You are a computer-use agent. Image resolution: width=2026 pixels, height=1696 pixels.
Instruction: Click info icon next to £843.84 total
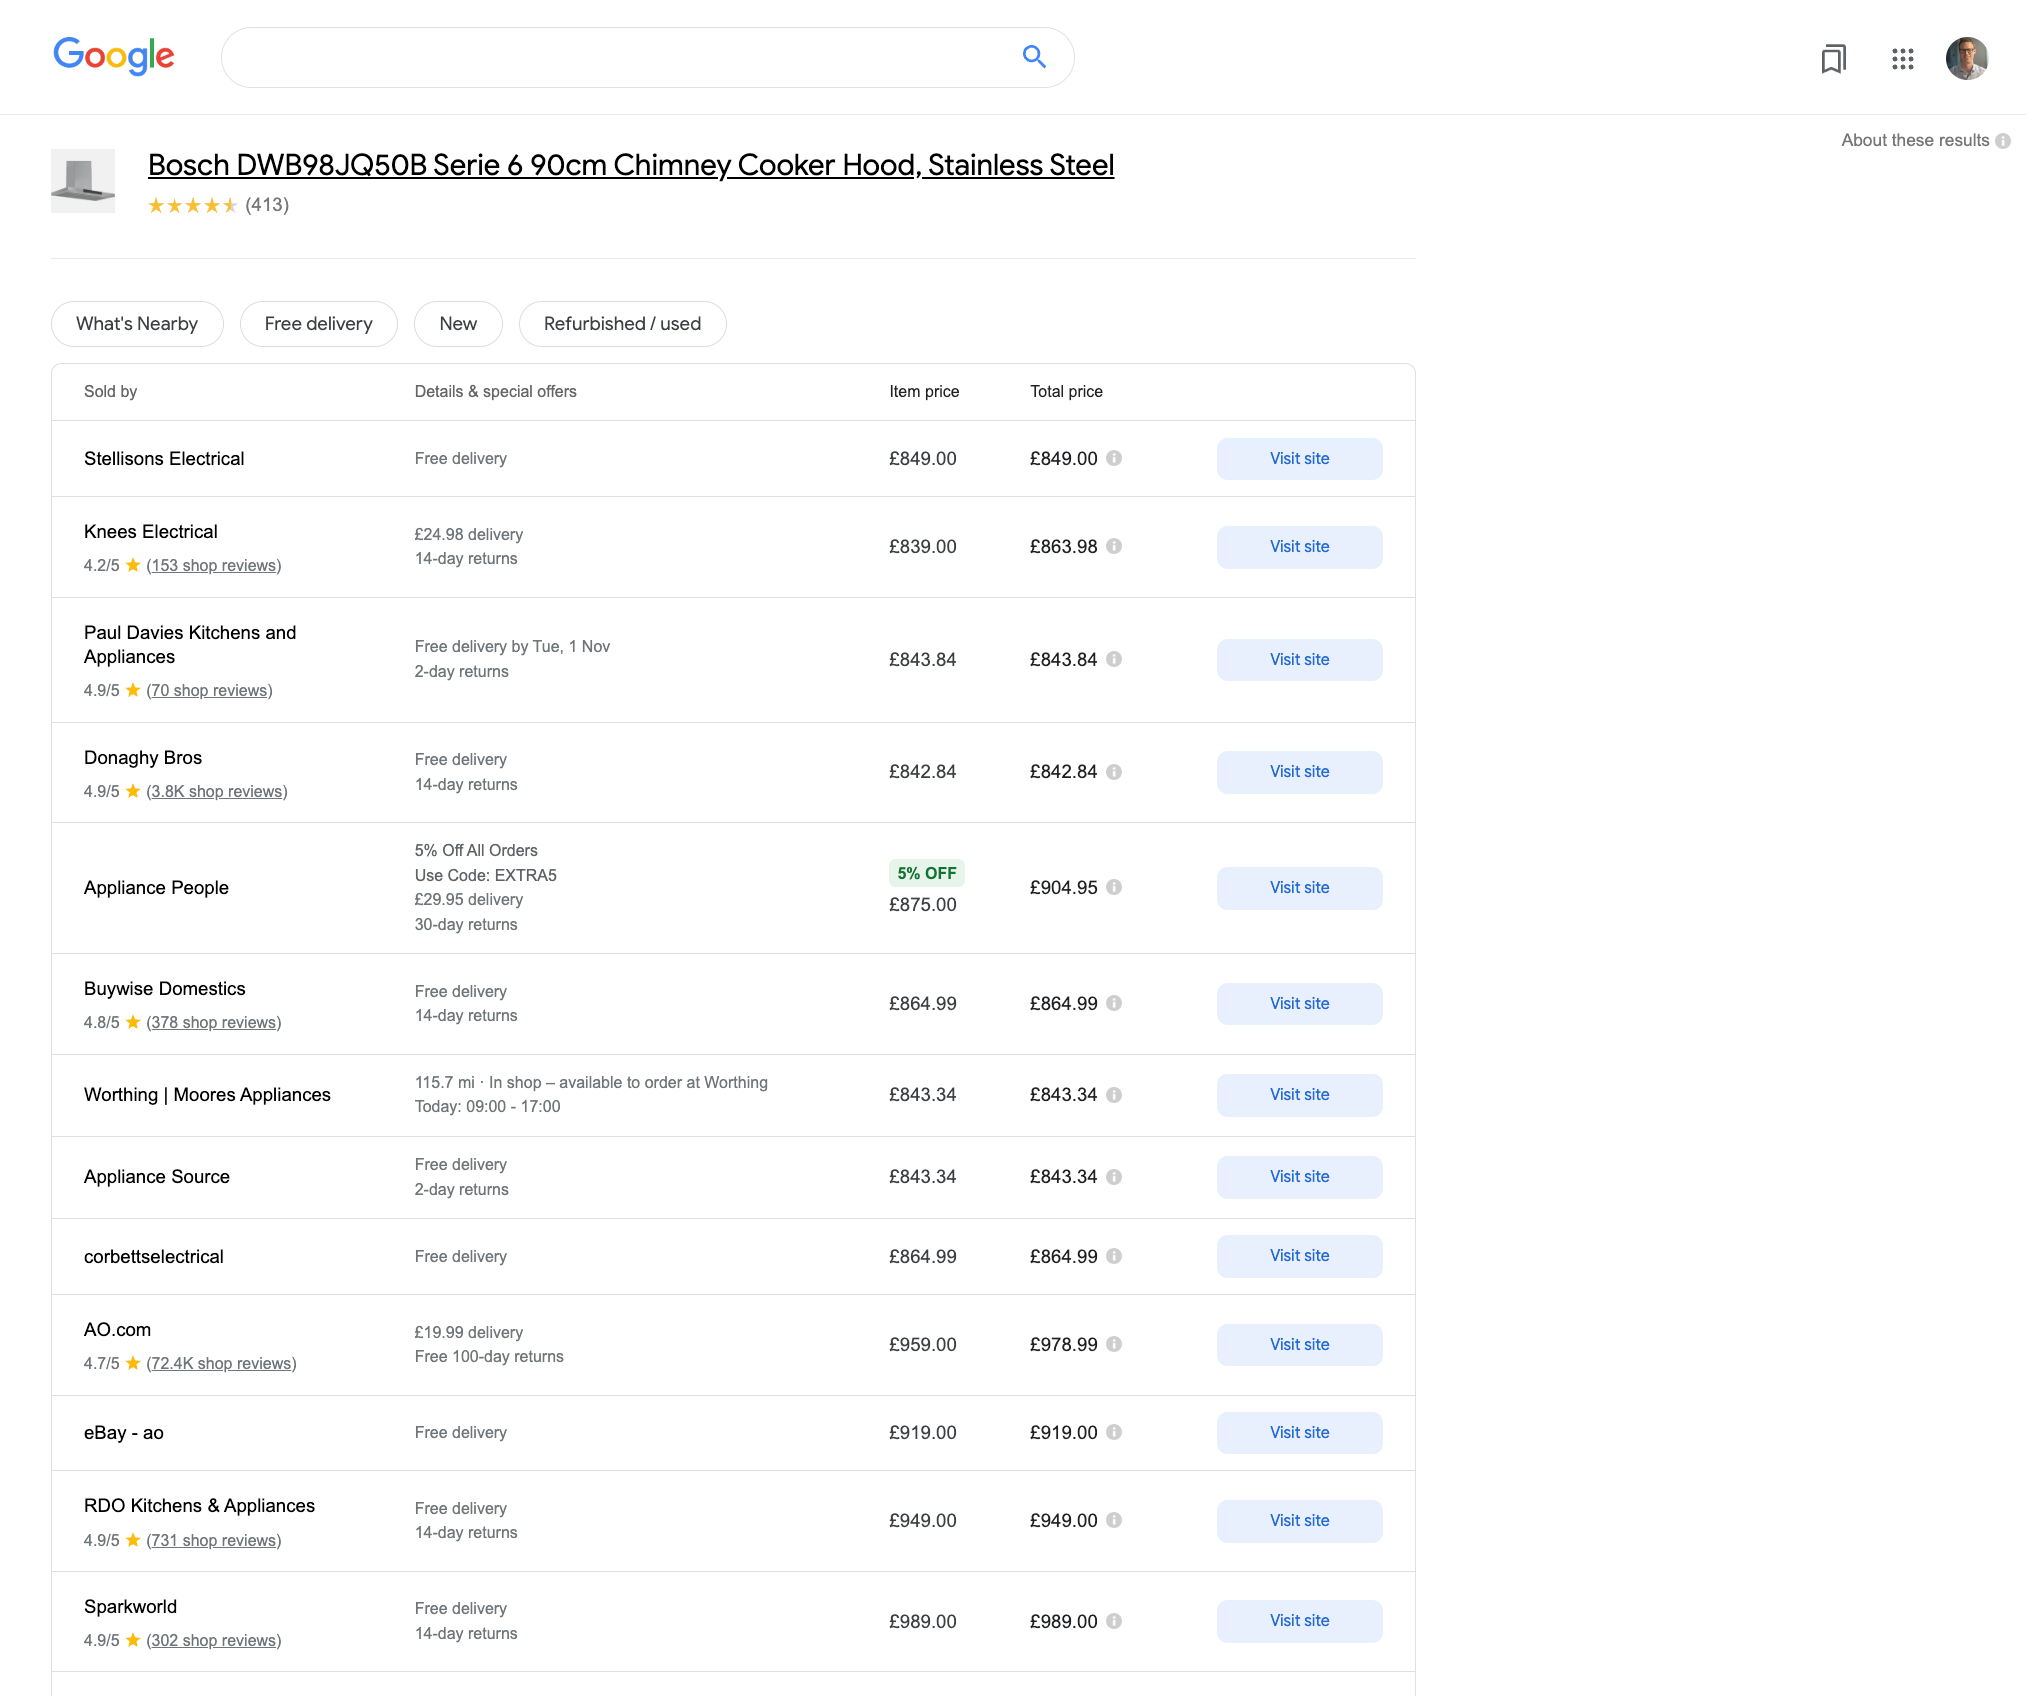point(1114,659)
